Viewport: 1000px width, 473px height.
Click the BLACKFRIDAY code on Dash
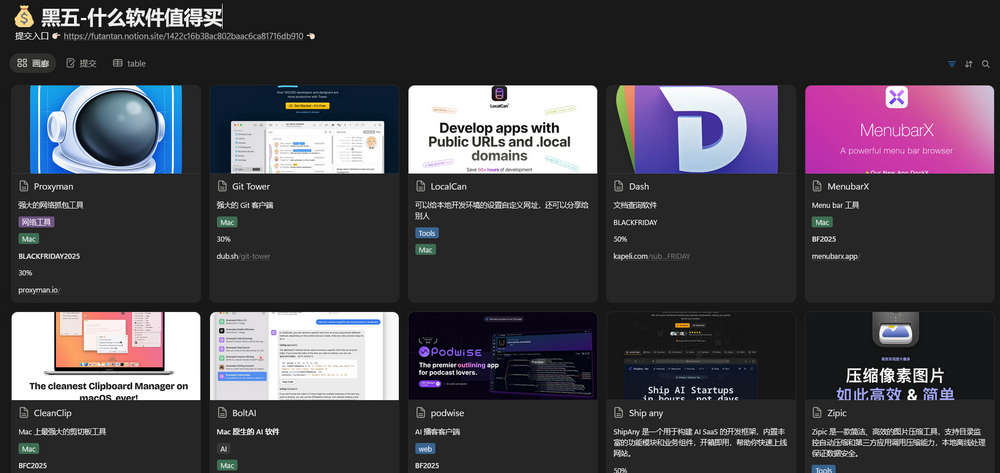pyautogui.click(x=635, y=222)
